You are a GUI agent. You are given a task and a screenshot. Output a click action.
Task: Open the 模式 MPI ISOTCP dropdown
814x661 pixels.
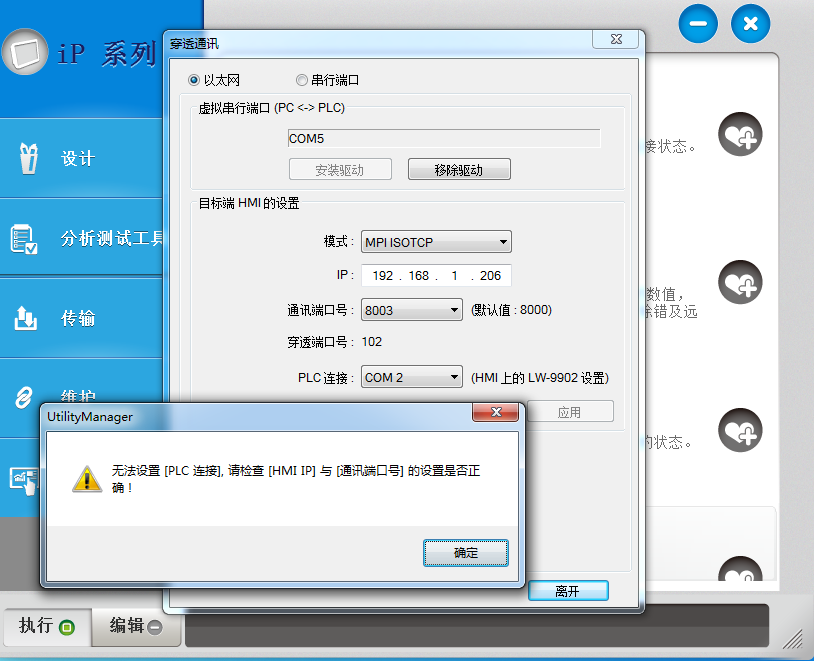click(437, 242)
